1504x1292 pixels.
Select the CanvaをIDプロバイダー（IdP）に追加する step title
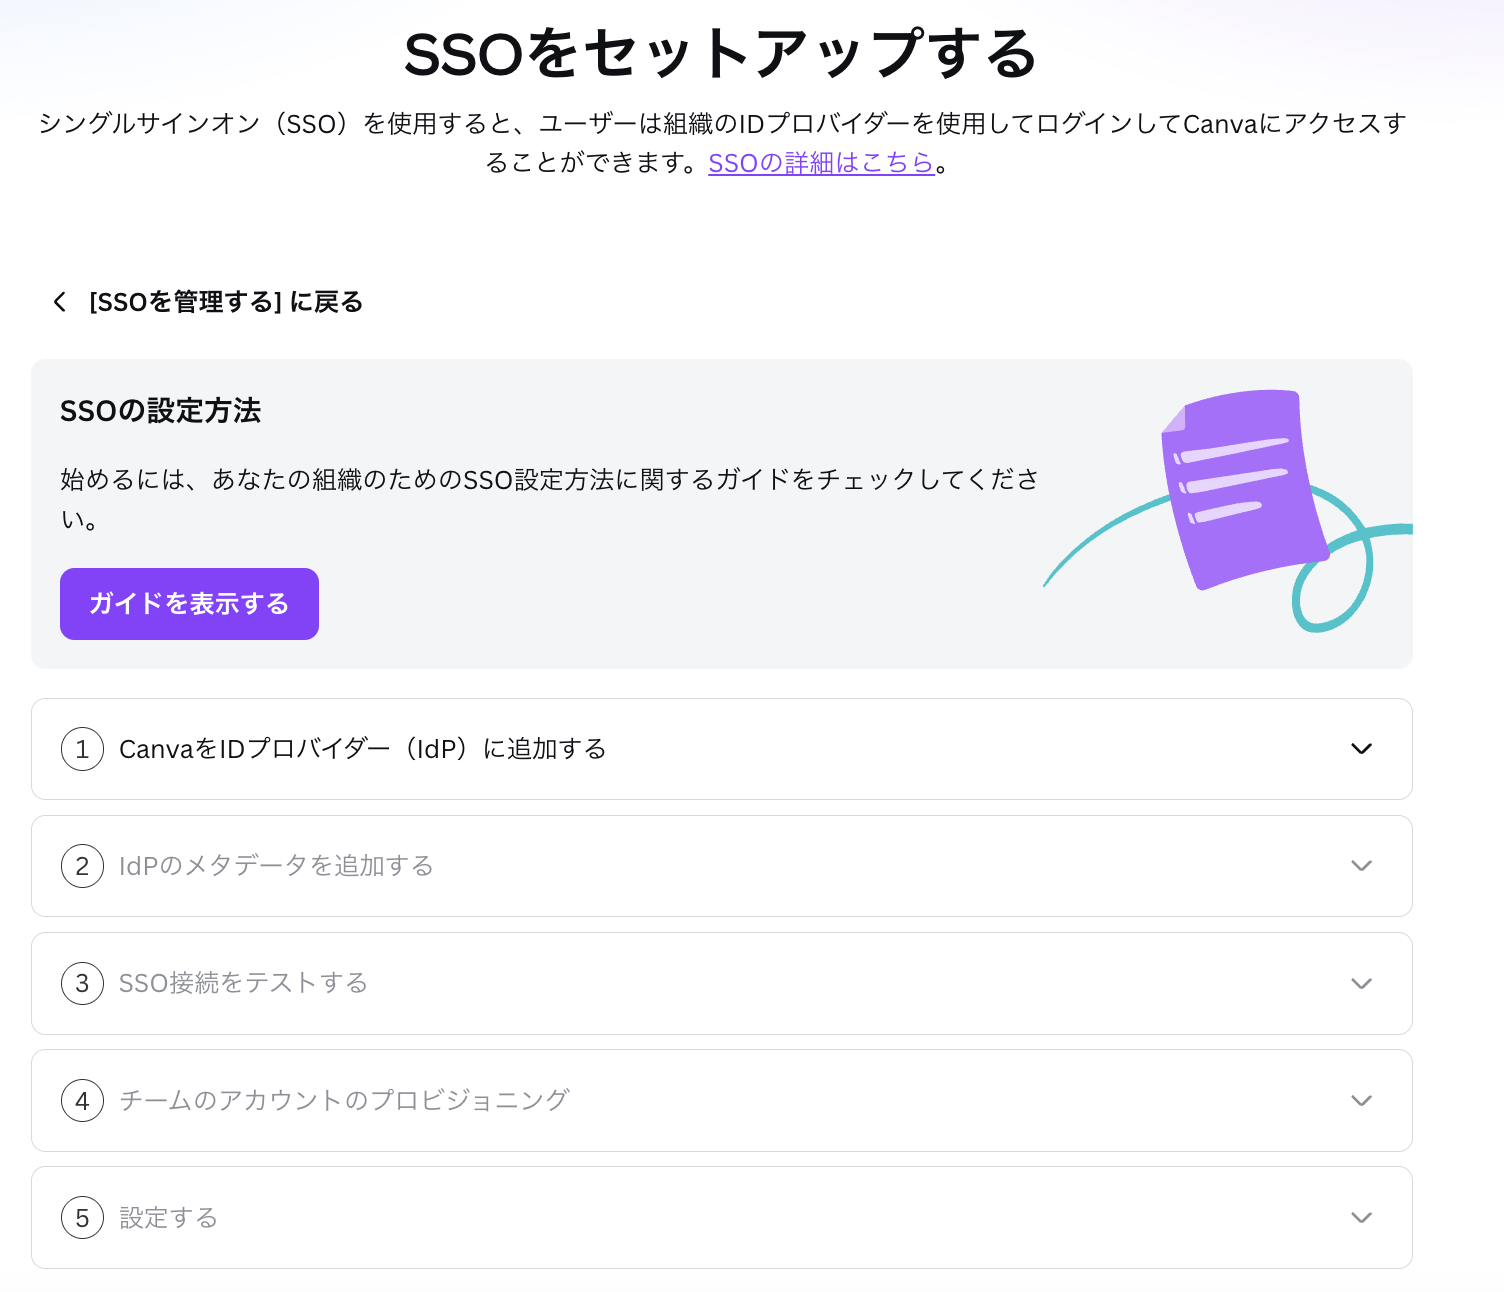(x=362, y=749)
